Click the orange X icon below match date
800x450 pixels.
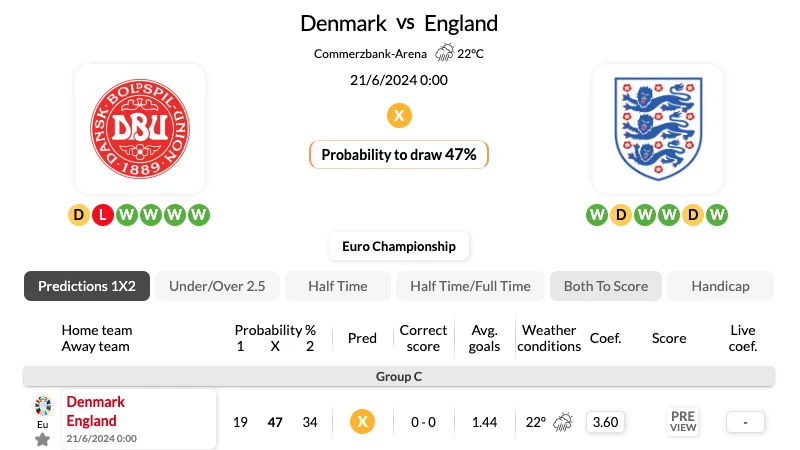pyautogui.click(x=399, y=115)
